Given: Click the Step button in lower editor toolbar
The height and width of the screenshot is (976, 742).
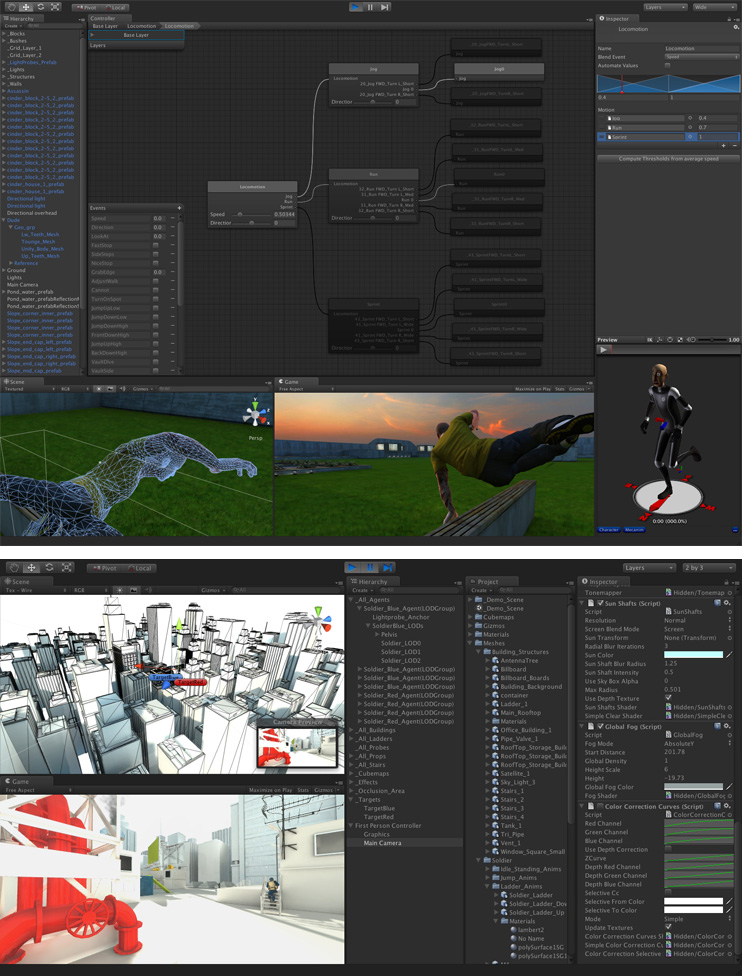Looking at the screenshot, I should click(x=387, y=568).
